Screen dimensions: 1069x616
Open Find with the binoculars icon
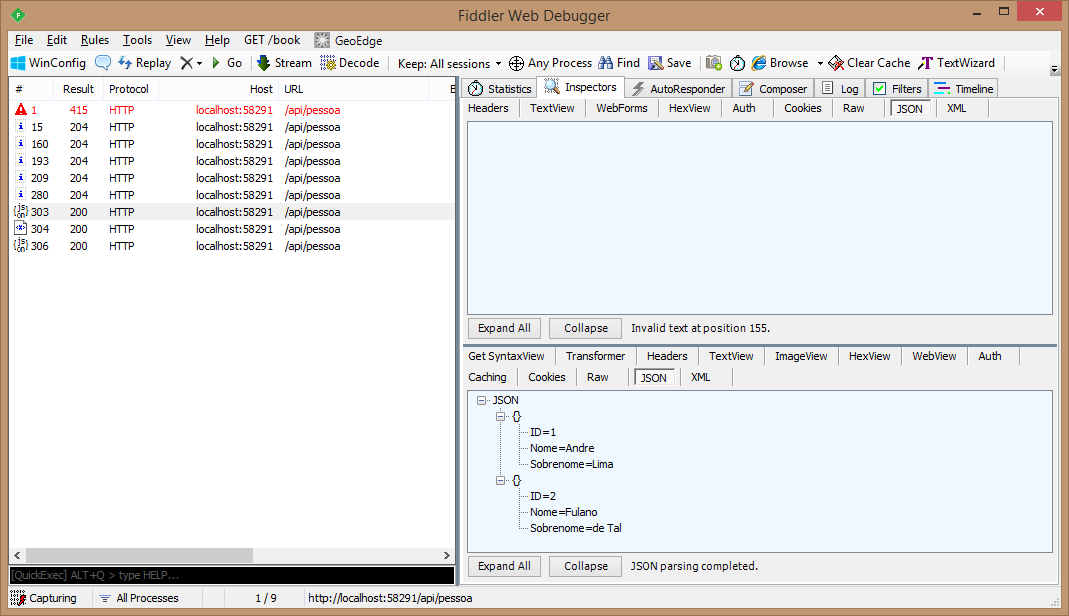click(605, 63)
